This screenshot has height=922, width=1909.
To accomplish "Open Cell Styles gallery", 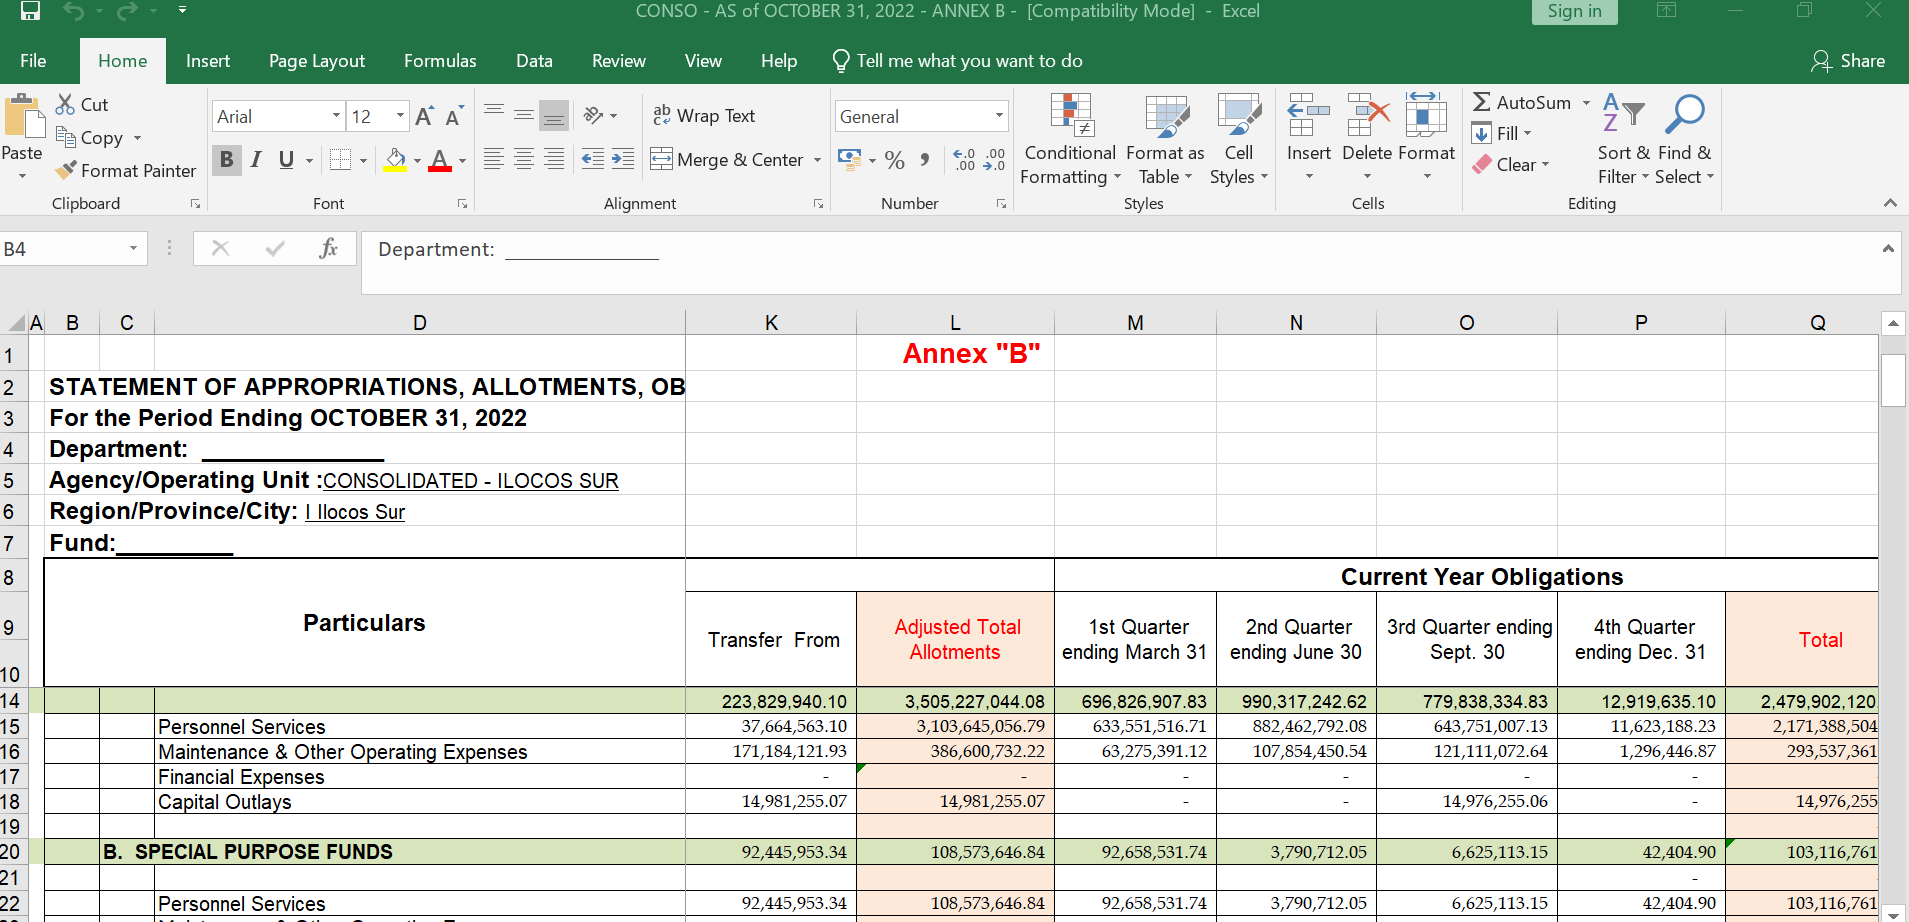I will (x=1239, y=140).
